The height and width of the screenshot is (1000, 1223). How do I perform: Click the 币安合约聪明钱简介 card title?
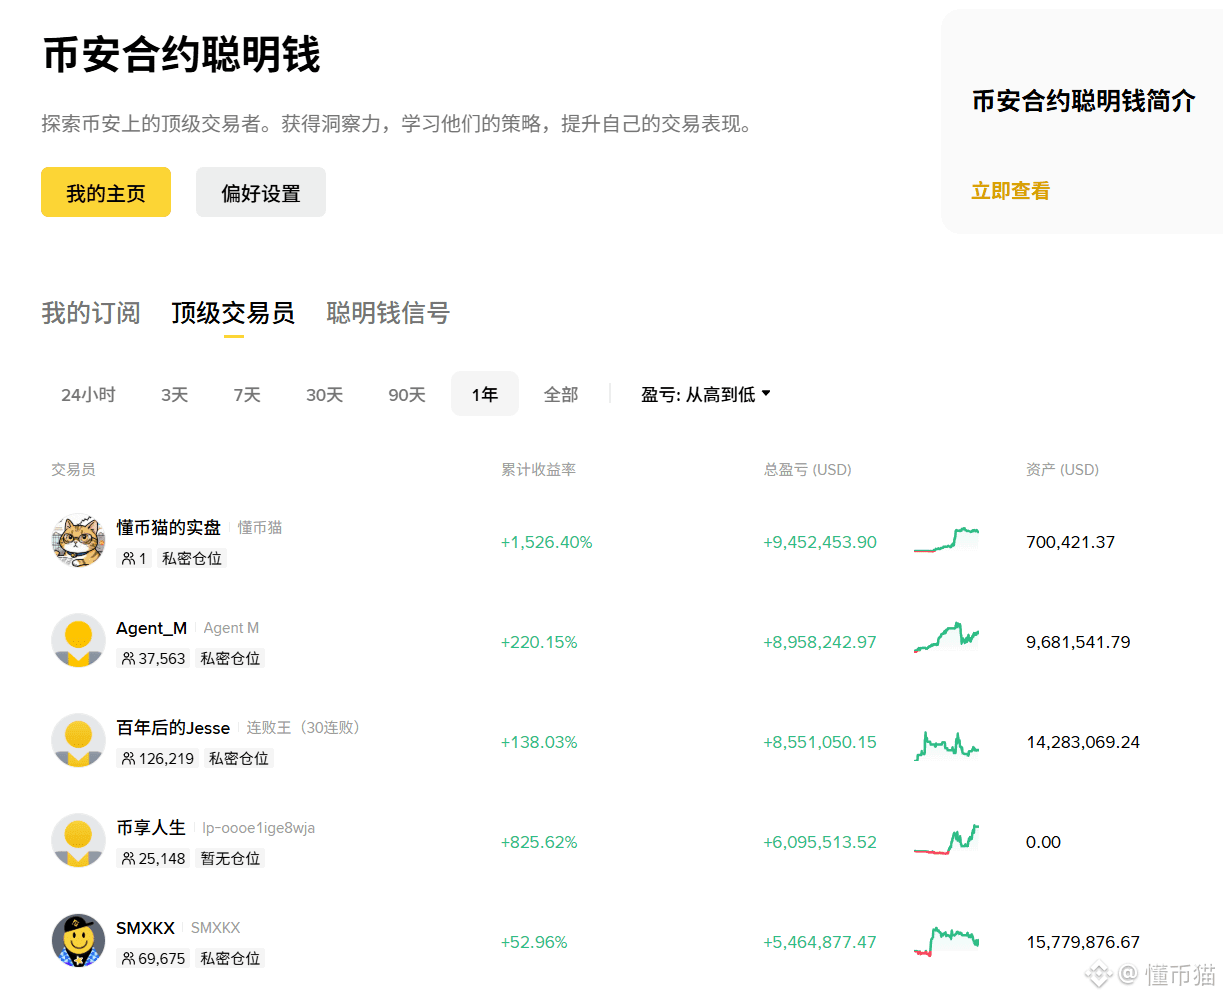pos(1083,101)
